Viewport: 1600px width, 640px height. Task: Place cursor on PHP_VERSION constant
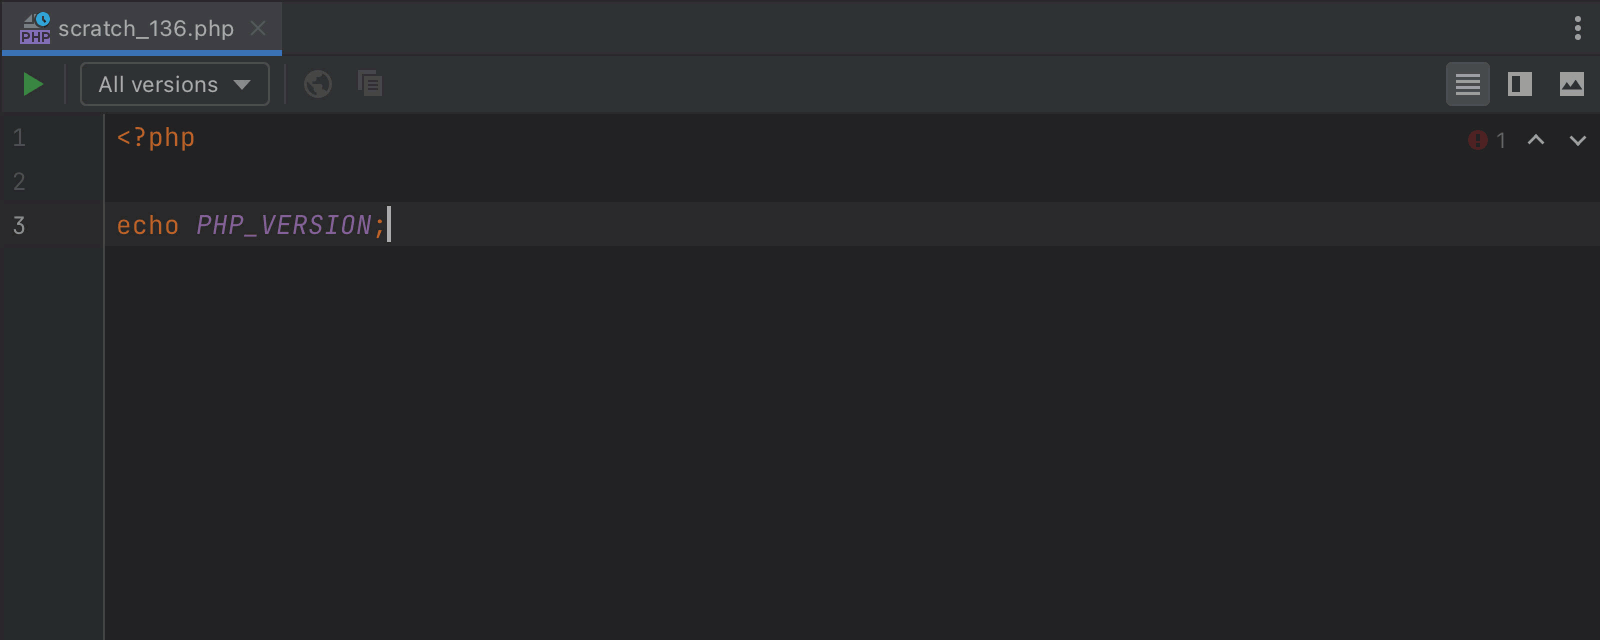[284, 225]
